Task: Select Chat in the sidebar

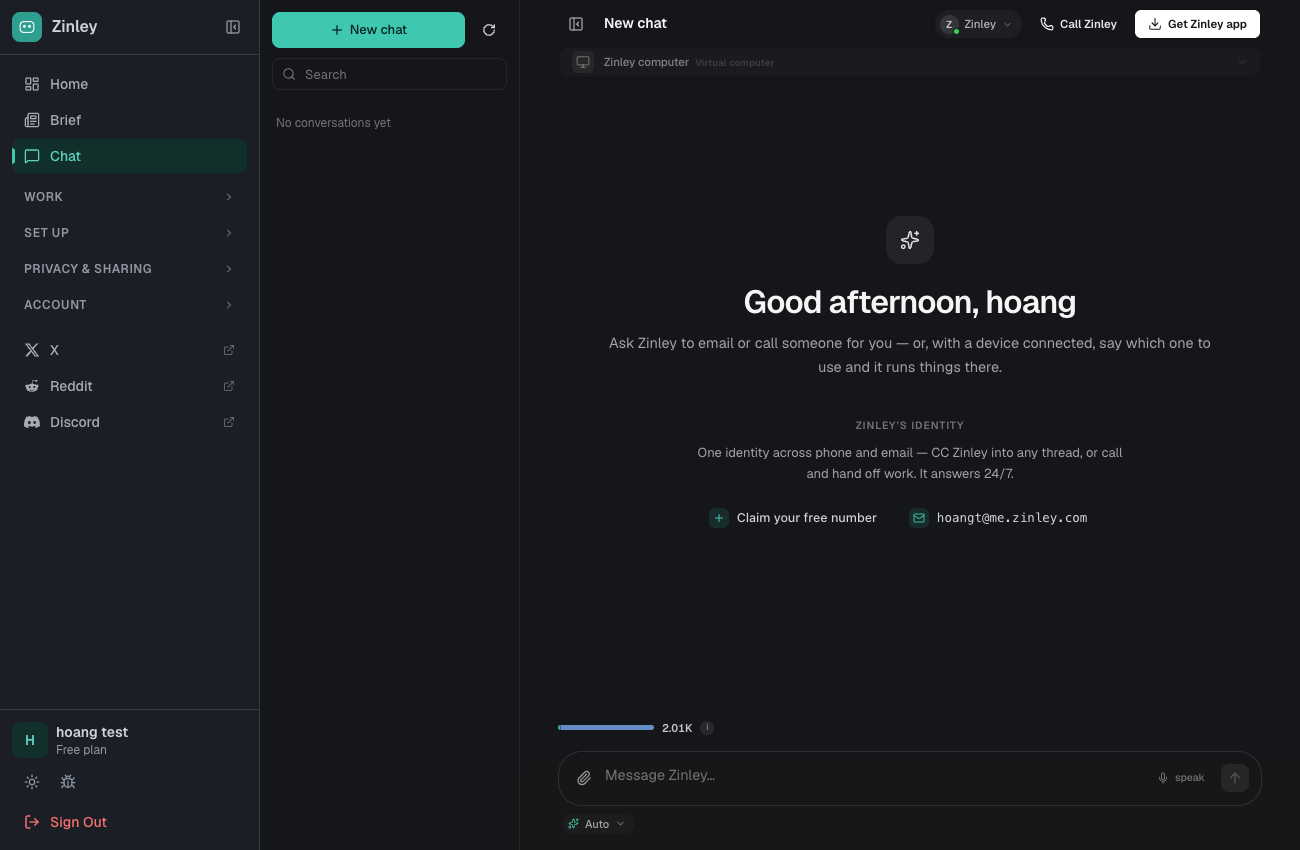Action: click(129, 156)
